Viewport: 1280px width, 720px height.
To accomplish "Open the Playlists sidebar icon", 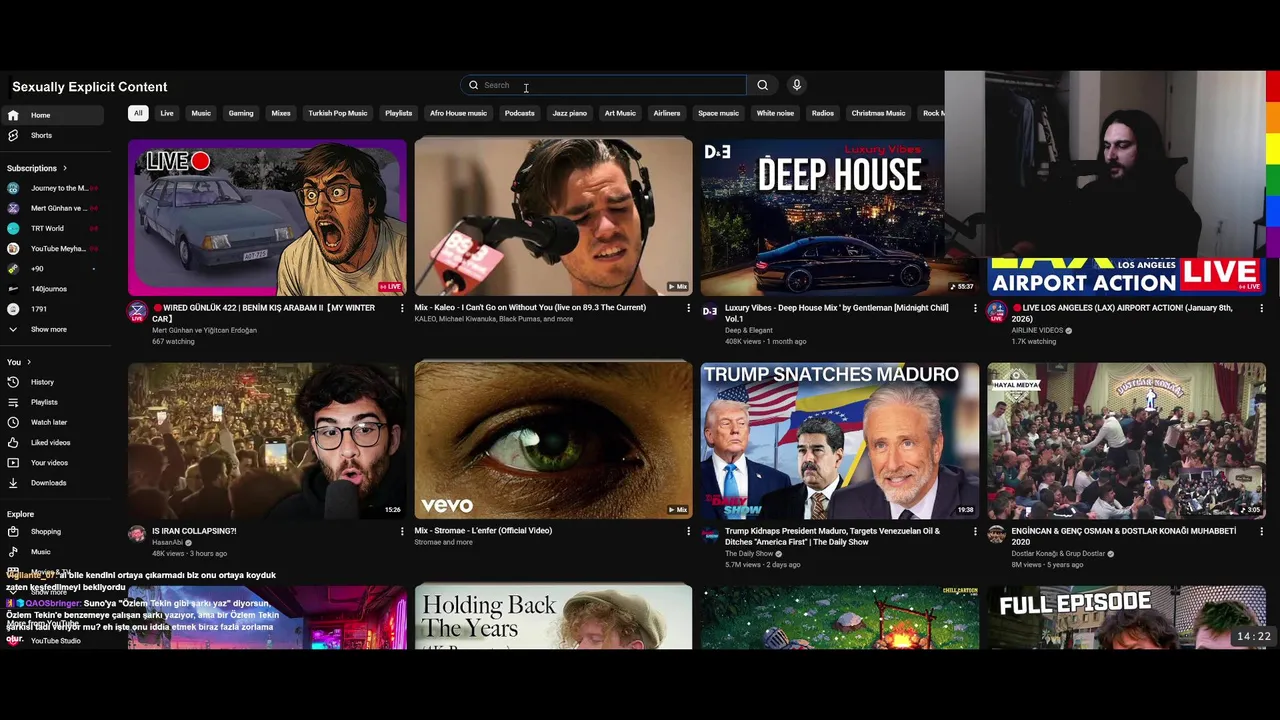I will (13, 402).
